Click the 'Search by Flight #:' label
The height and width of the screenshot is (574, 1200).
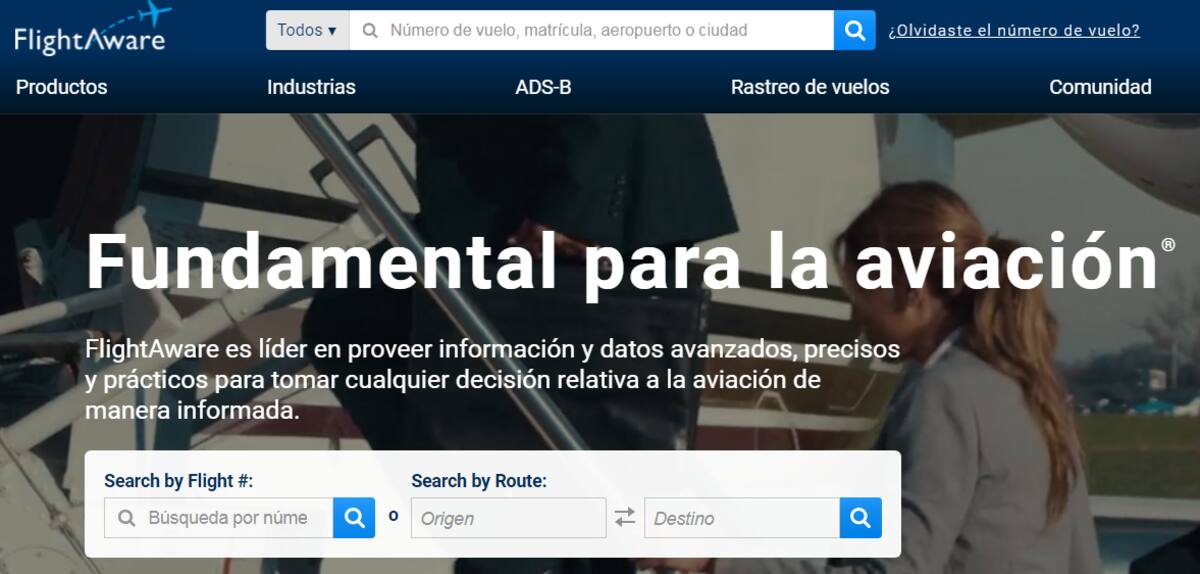tap(179, 481)
